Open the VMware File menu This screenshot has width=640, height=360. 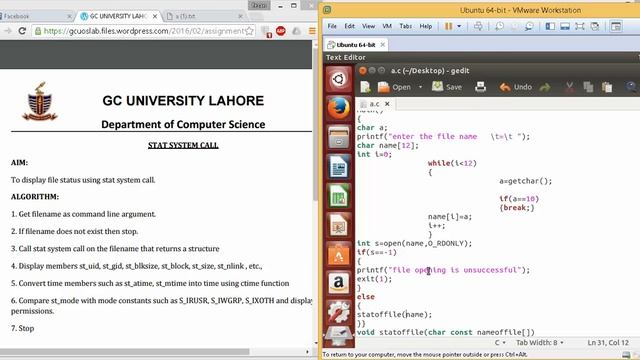coord(332,26)
